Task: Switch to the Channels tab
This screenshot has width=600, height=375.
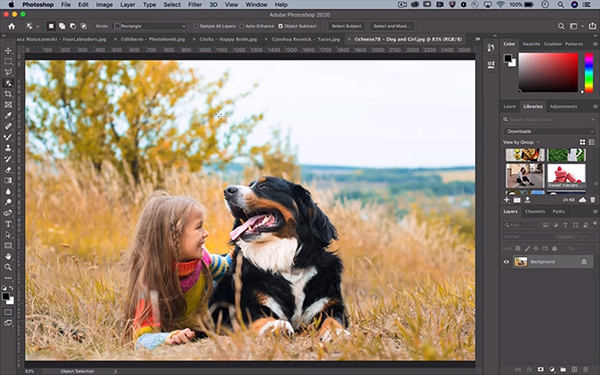Action: pos(535,211)
